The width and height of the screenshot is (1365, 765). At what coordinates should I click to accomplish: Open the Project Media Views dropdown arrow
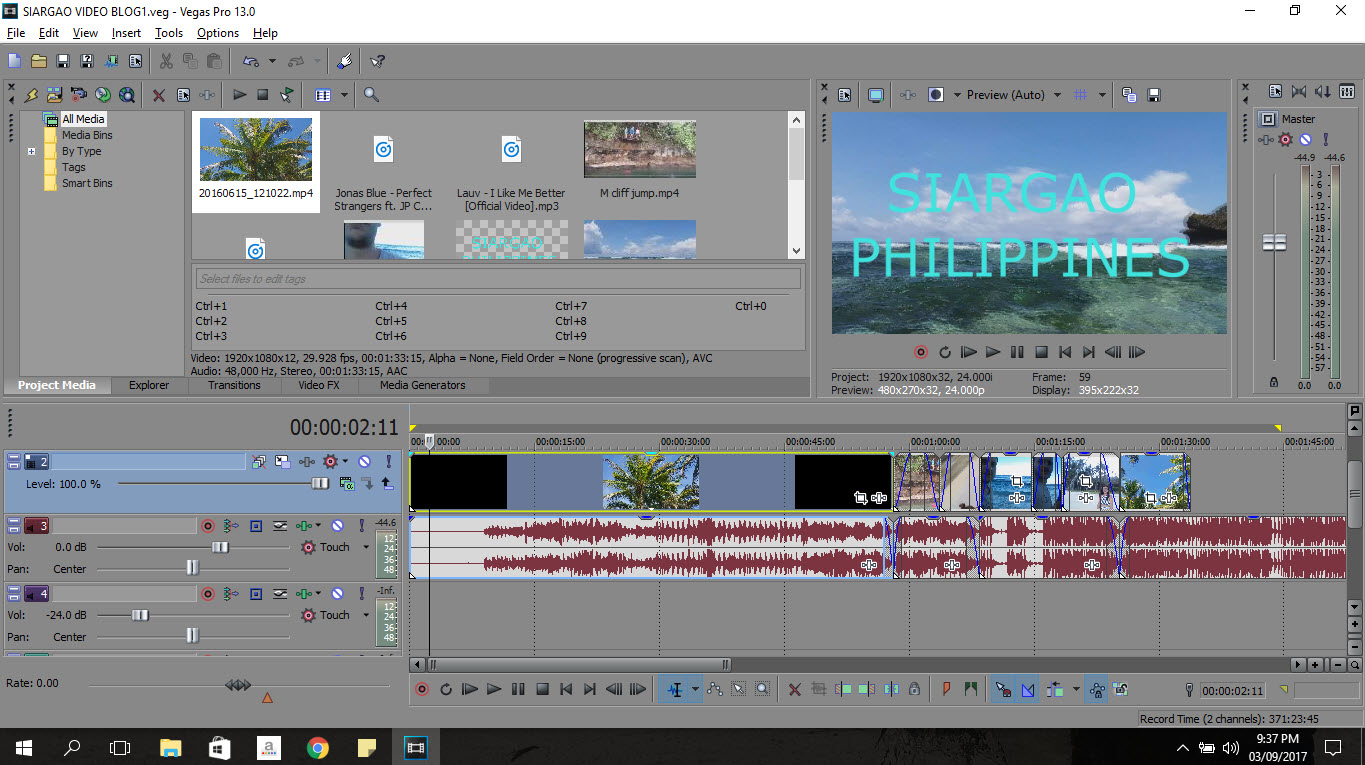(344, 95)
